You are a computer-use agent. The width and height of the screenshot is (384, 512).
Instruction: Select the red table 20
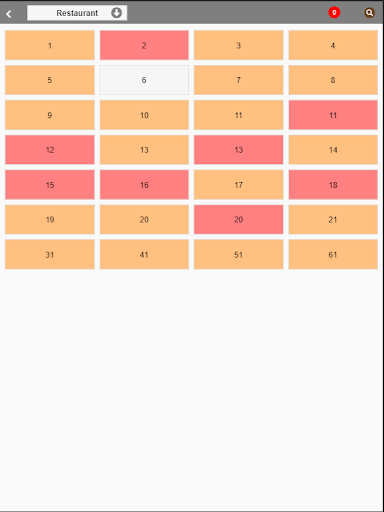[238, 219]
